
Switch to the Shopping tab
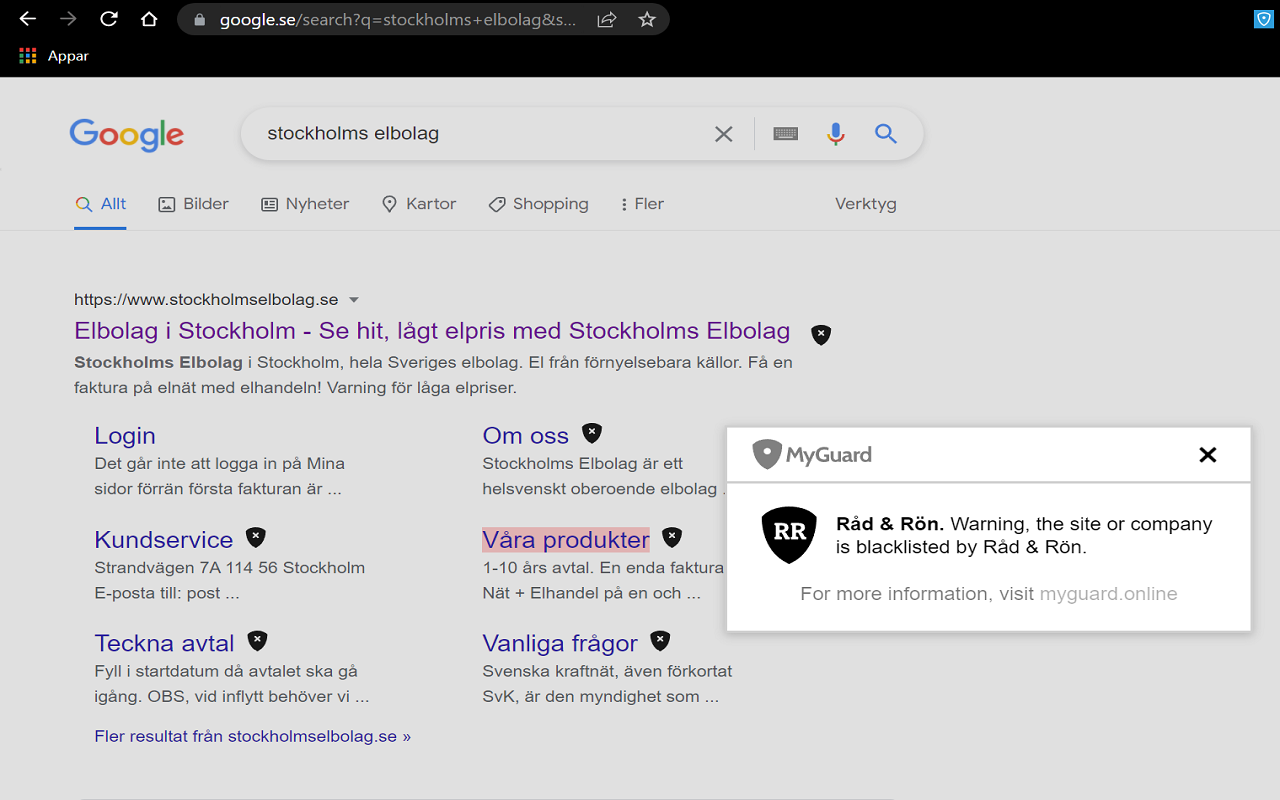click(538, 204)
